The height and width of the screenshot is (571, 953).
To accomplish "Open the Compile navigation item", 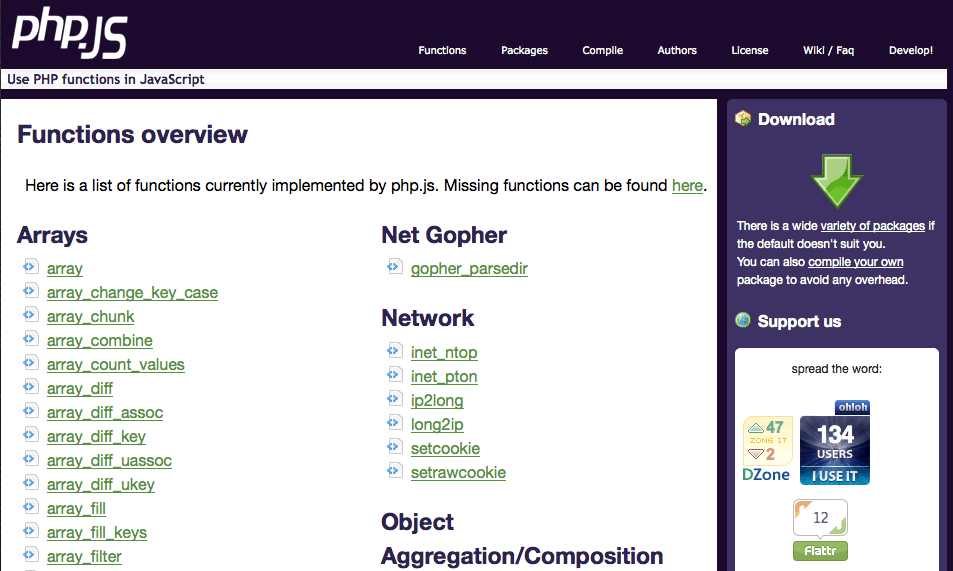I will coord(602,50).
